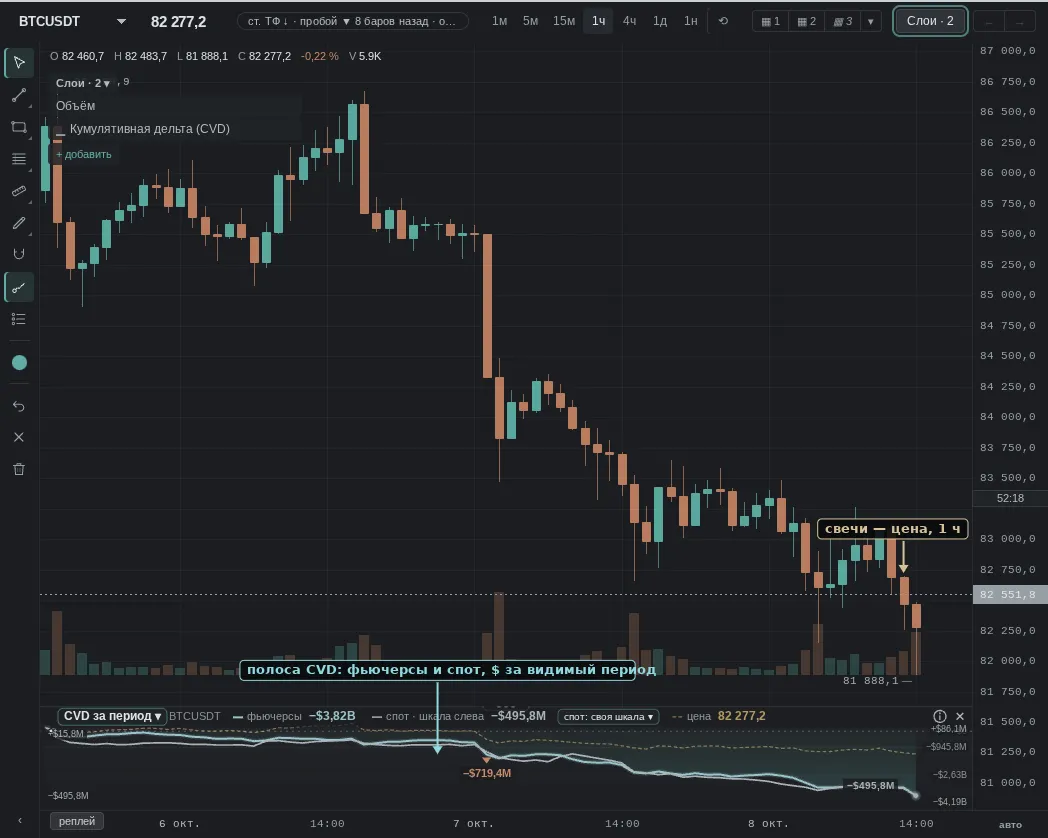Click the X cancel icon in the left toolbar
The width and height of the screenshot is (1048, 838).
19,437
